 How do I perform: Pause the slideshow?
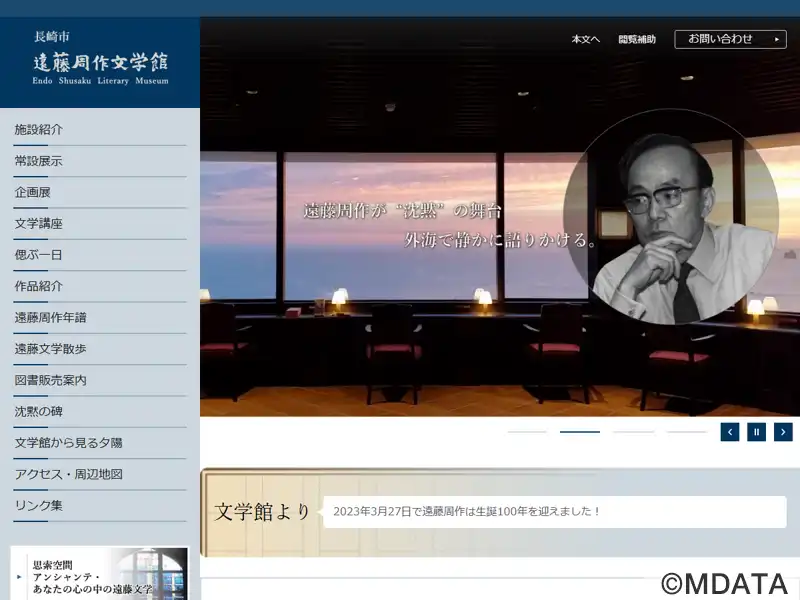point(756,432)
